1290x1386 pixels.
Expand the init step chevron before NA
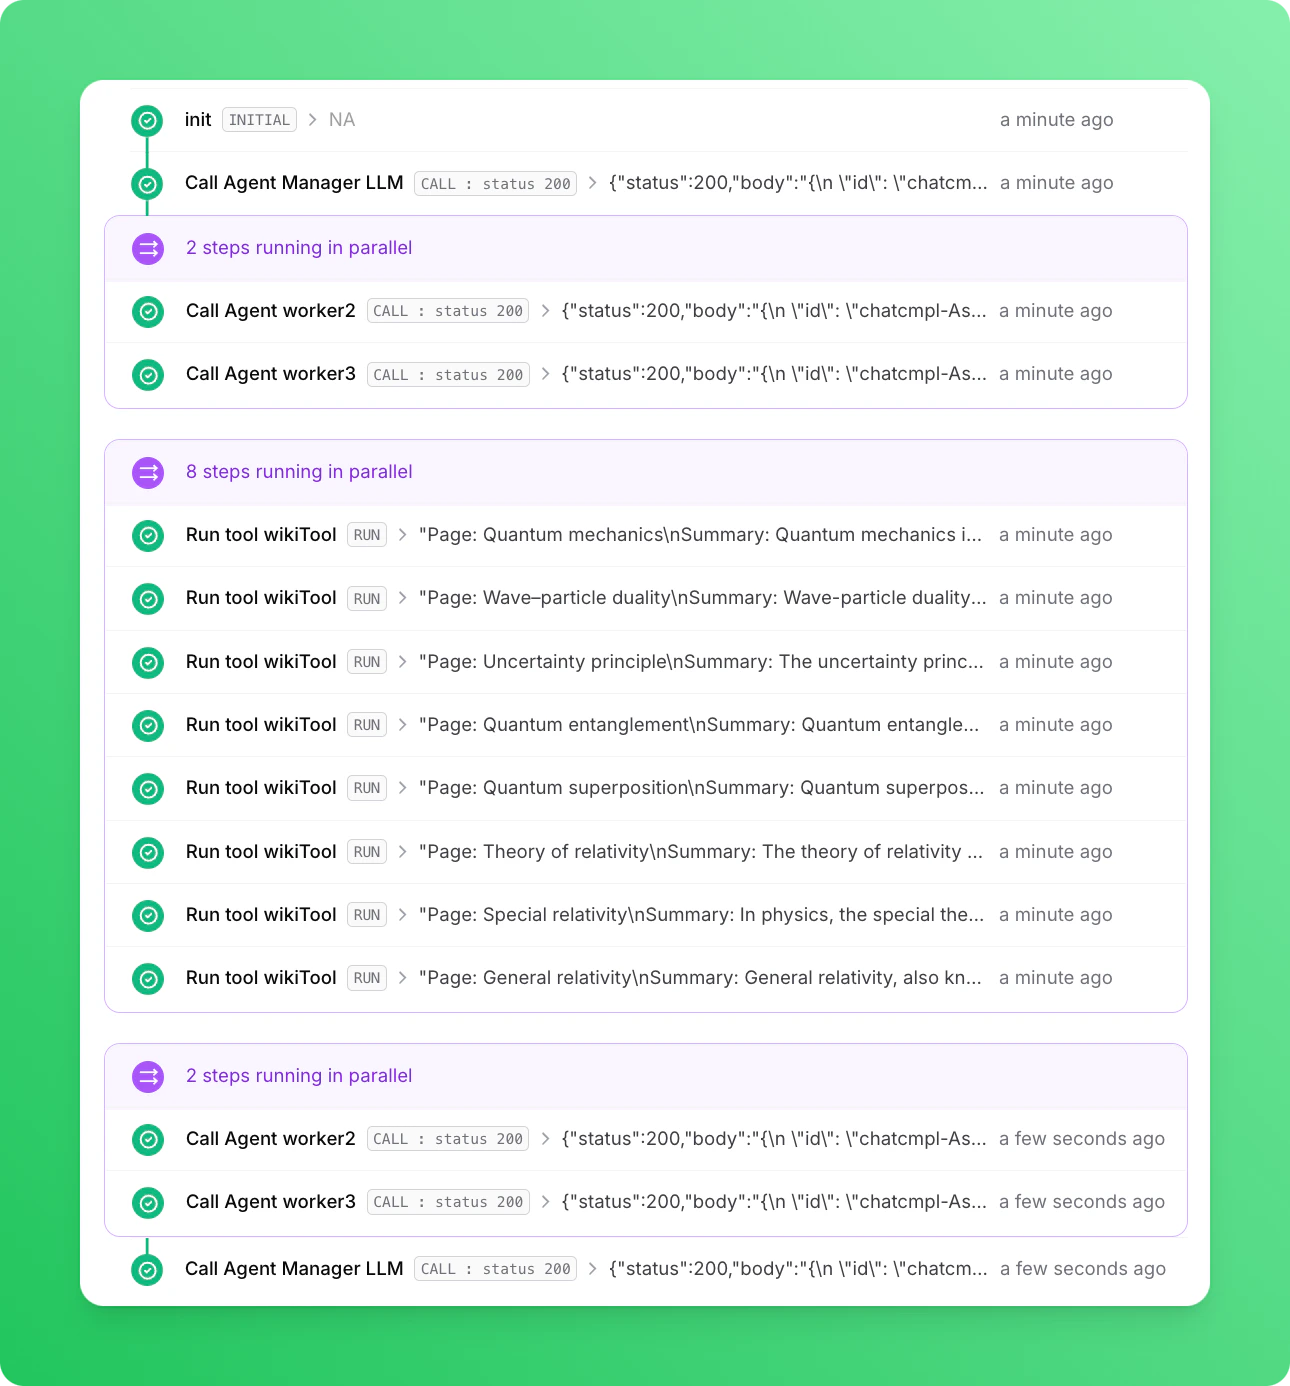(312, 120)
